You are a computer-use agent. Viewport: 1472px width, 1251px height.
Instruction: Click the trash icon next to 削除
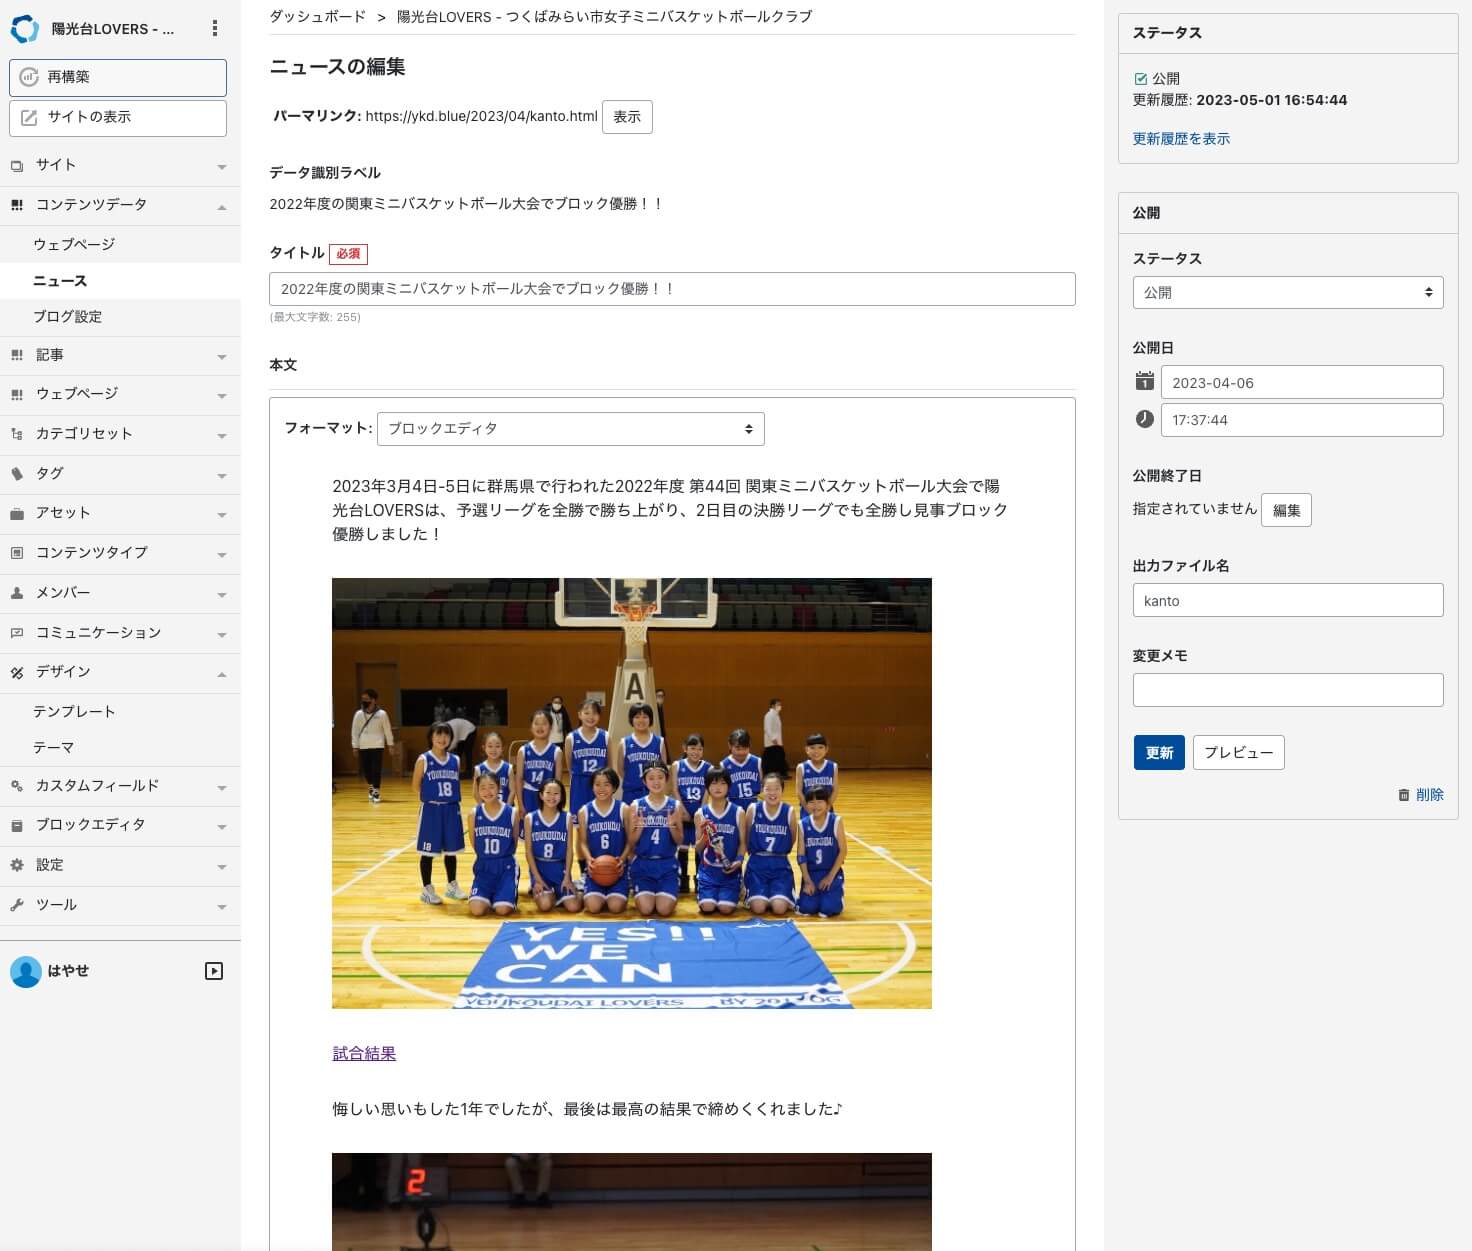(1404, 795)
